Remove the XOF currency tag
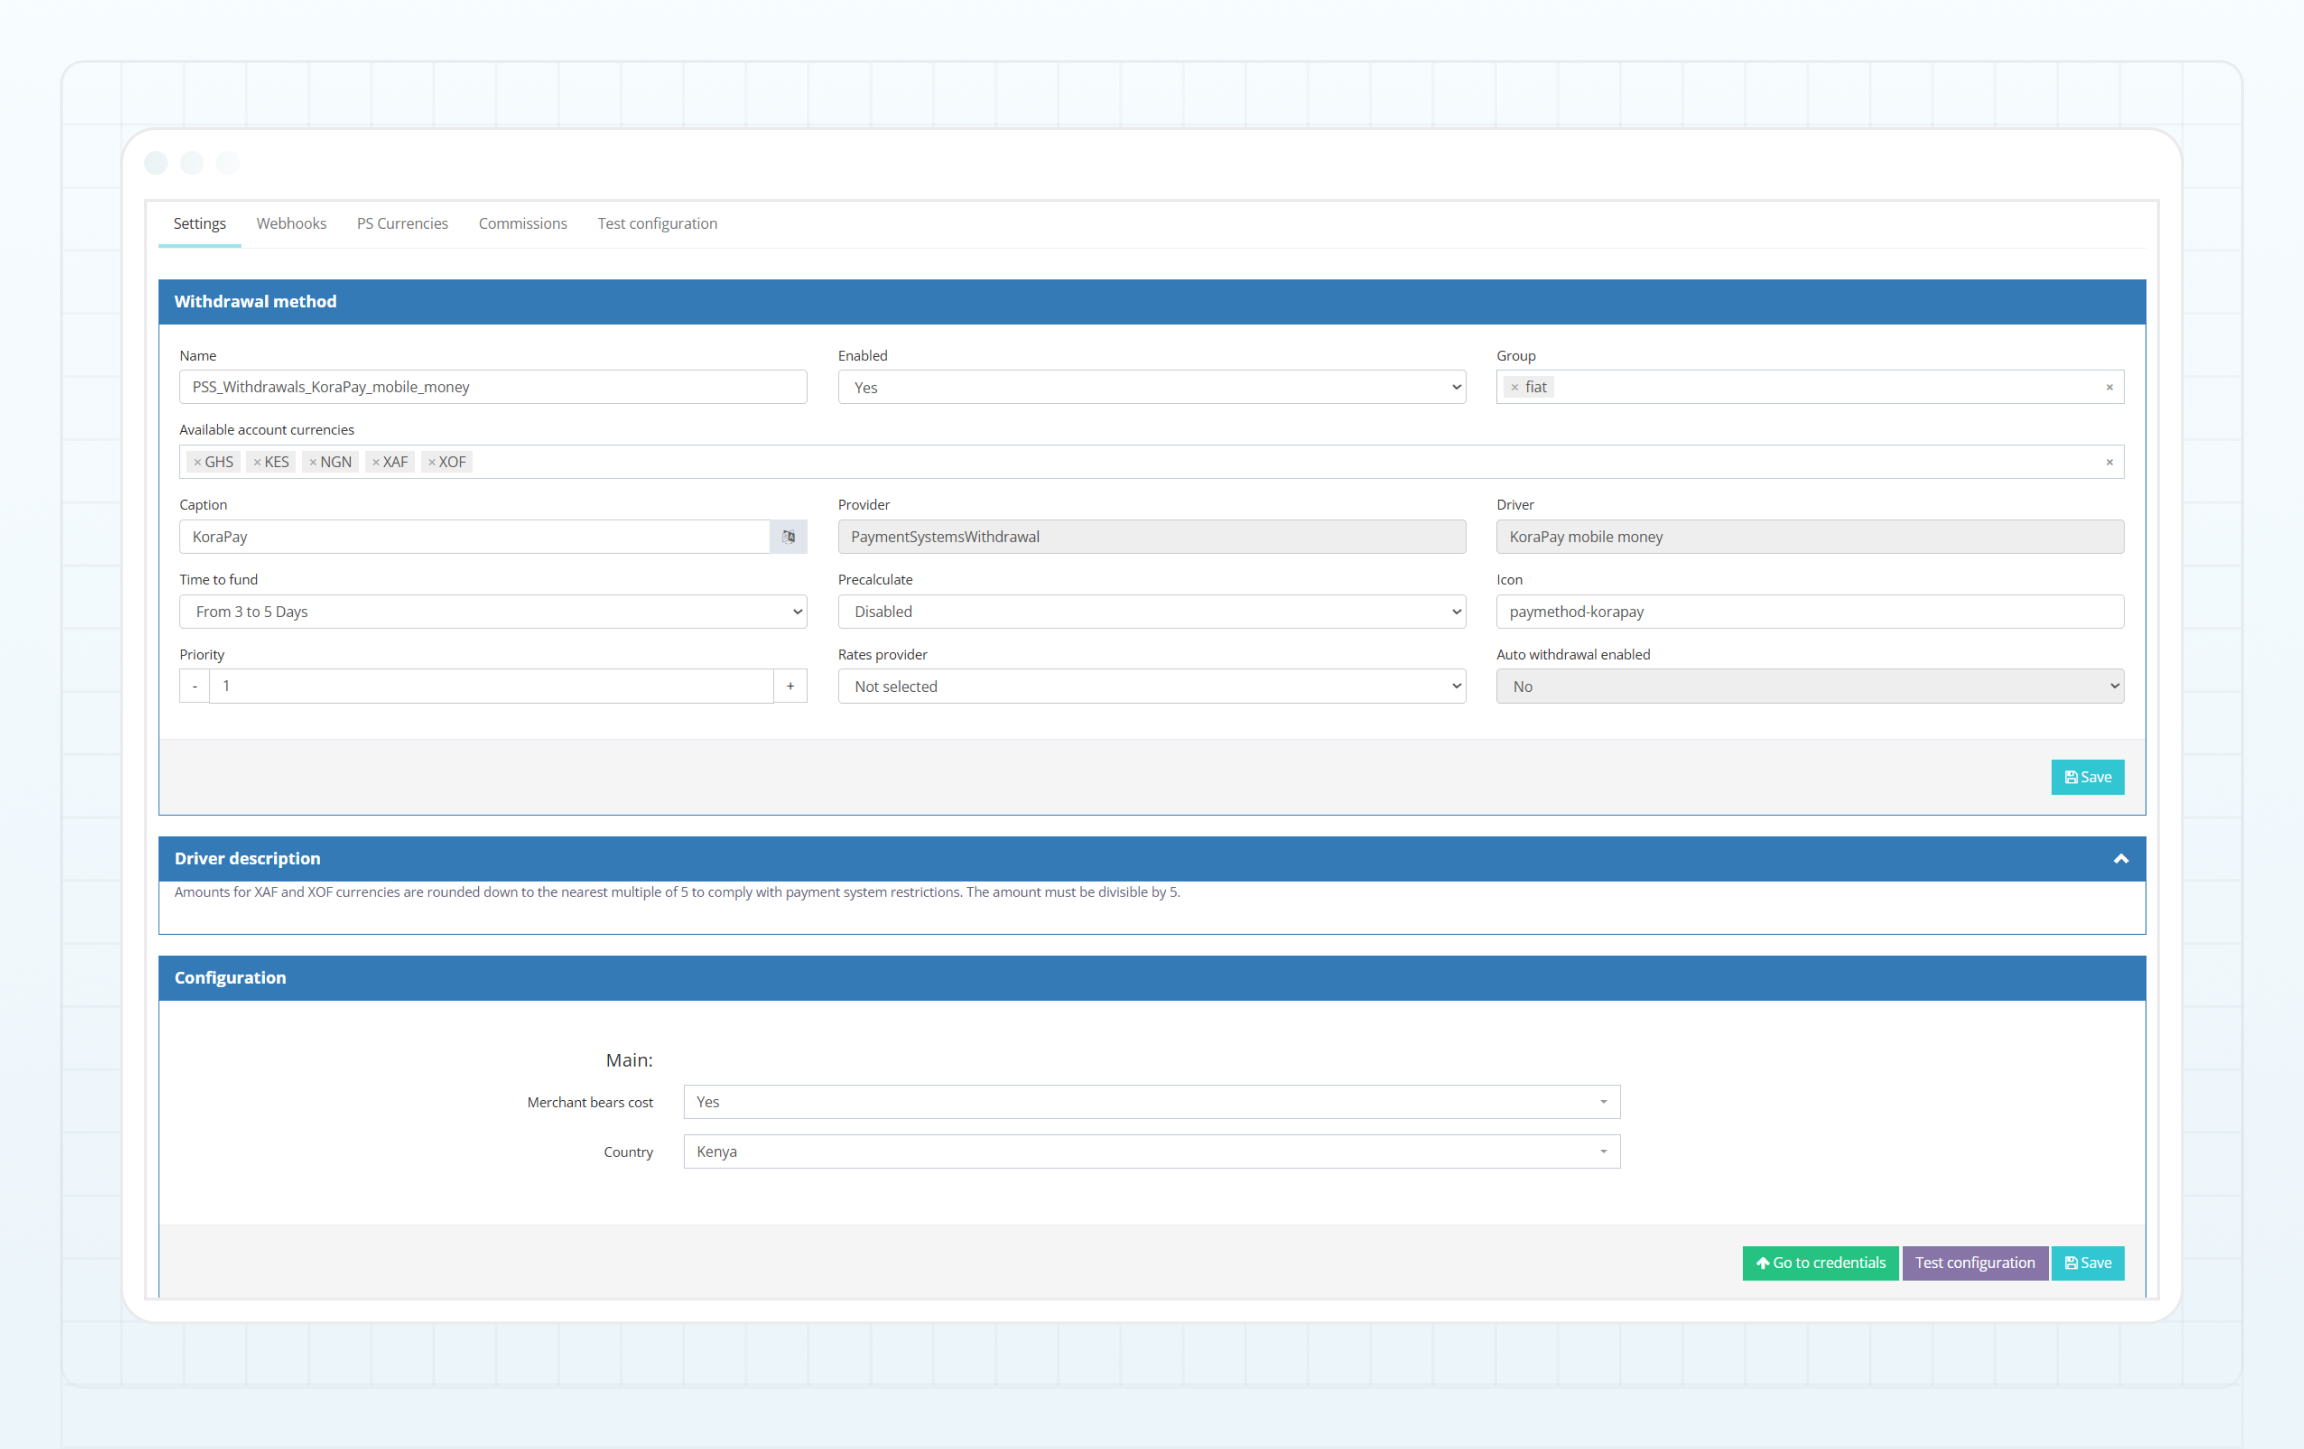This screenshot has width=2304, height=1449. coord(432,462)
